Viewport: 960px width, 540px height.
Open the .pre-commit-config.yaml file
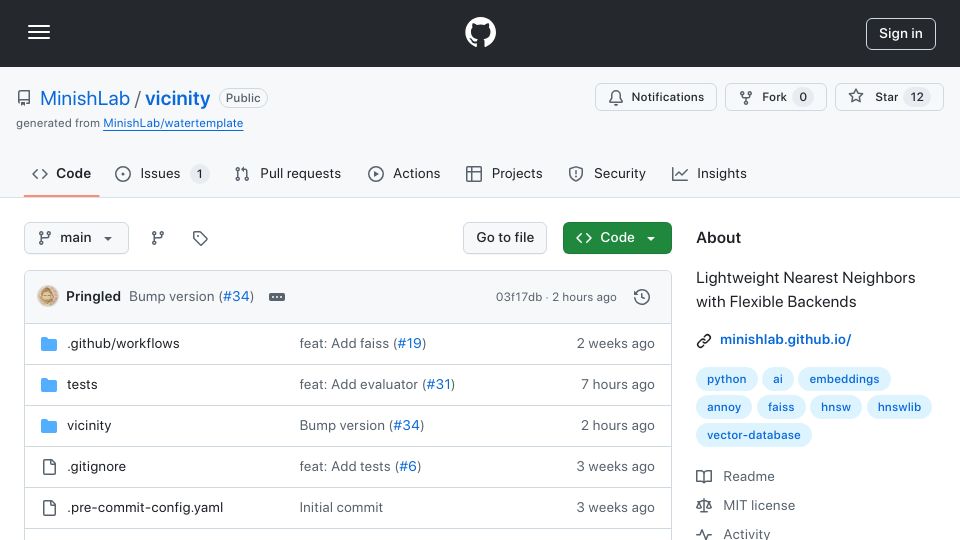click(x=145, y=508)
